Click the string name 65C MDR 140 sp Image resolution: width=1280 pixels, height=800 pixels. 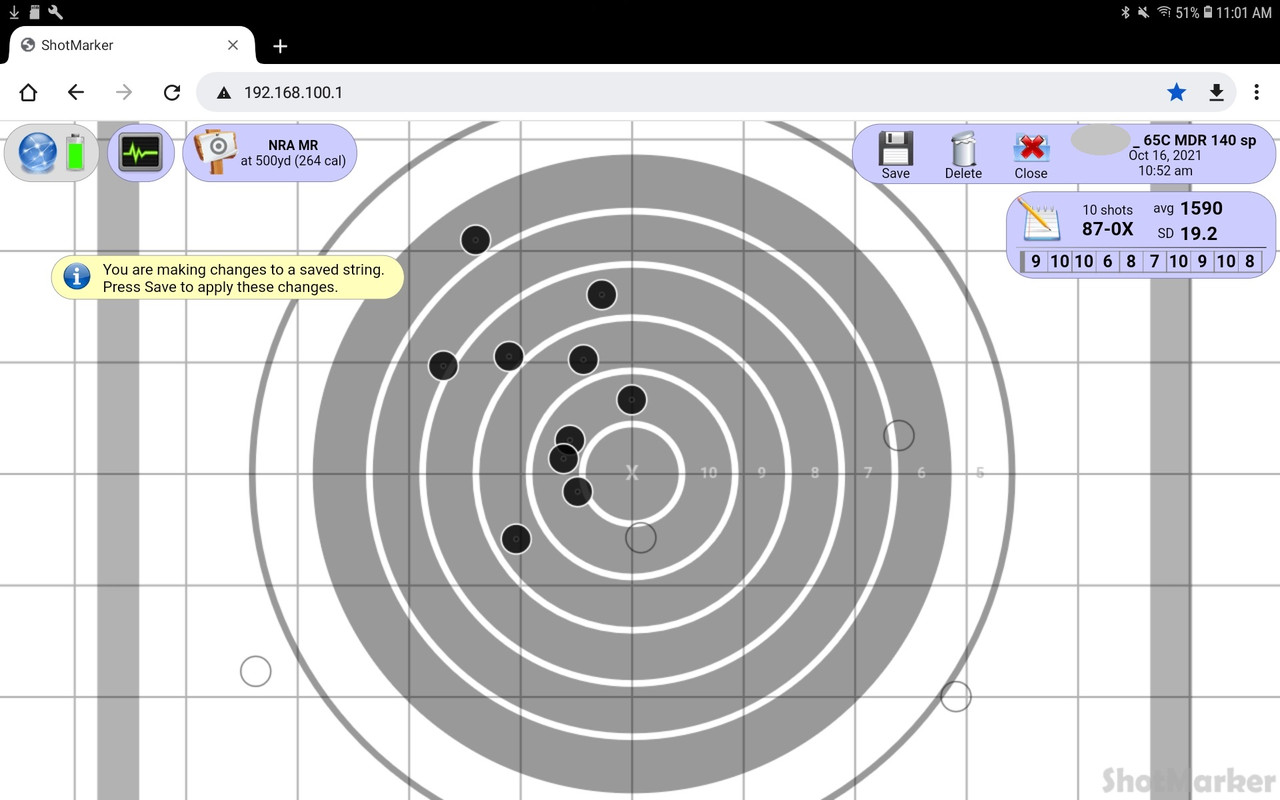(x=1199, y=140)
